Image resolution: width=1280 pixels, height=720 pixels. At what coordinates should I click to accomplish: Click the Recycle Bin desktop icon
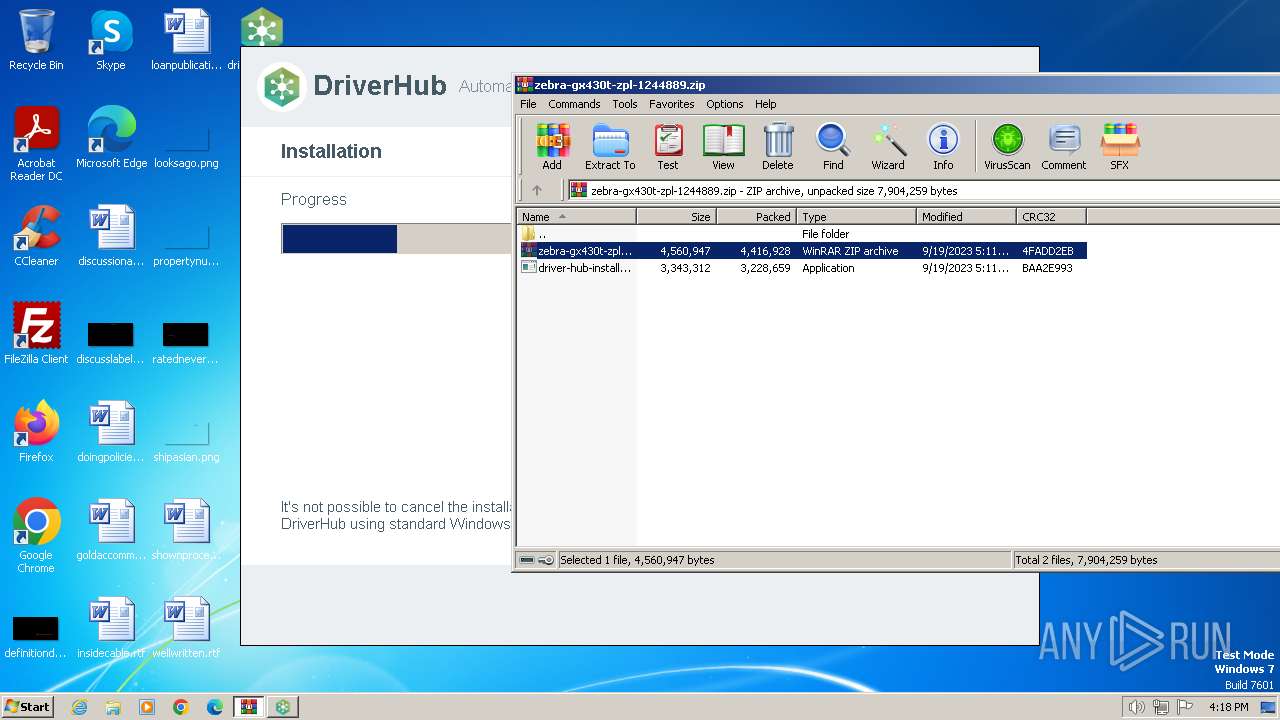[x=36, y=40]
